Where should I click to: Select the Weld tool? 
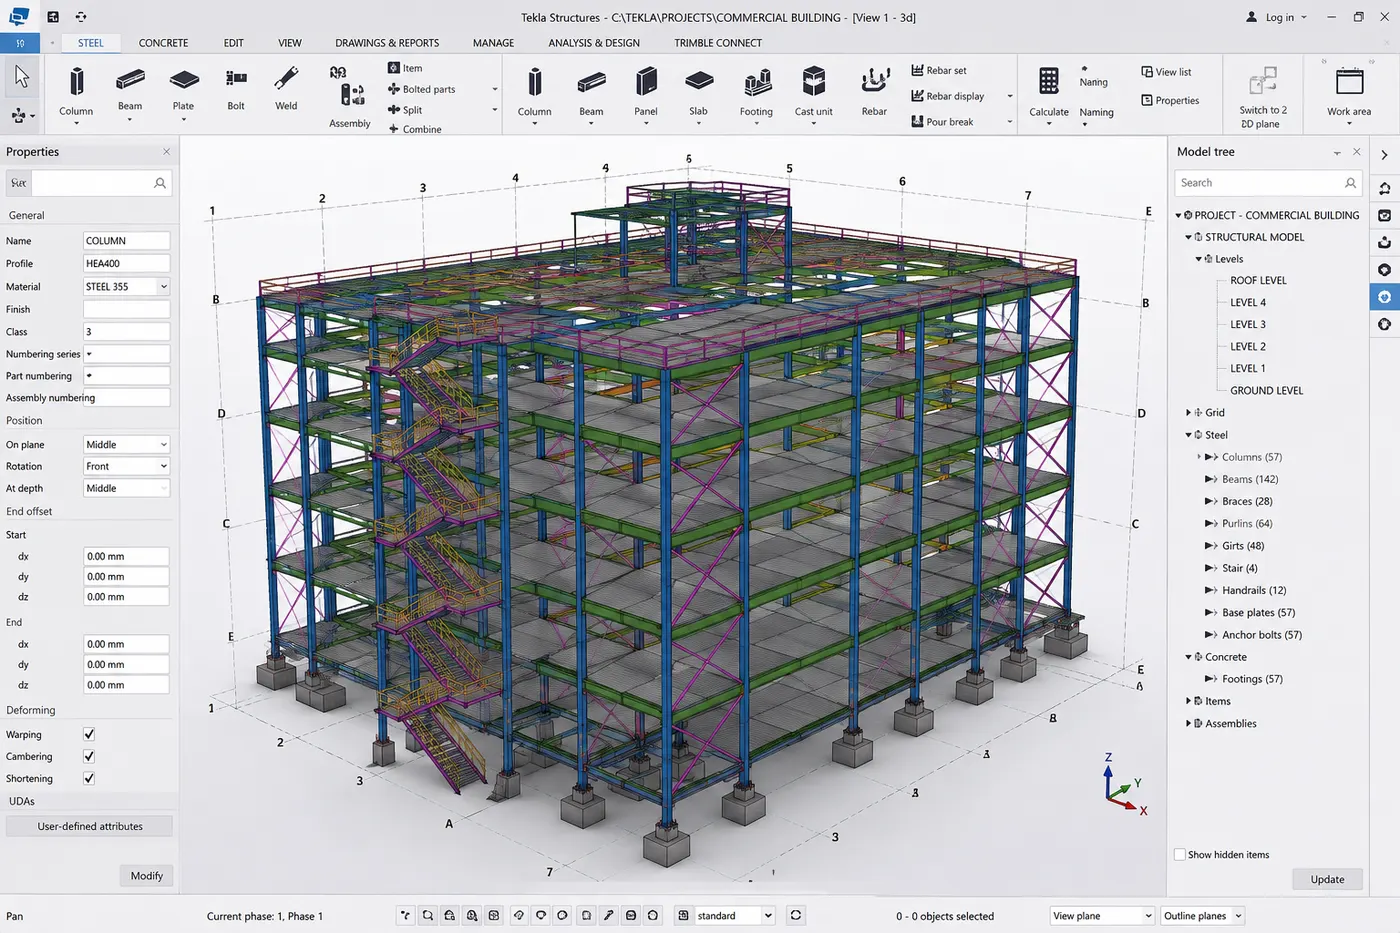point(286,88)
